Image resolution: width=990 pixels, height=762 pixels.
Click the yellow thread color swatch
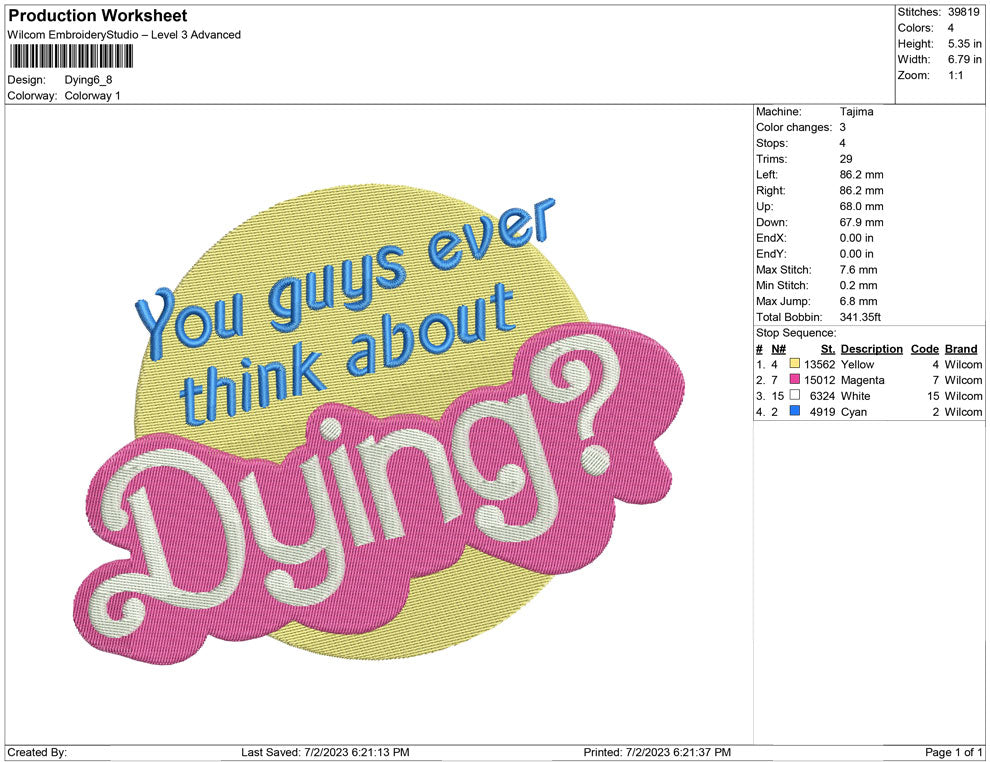(795, 365)
